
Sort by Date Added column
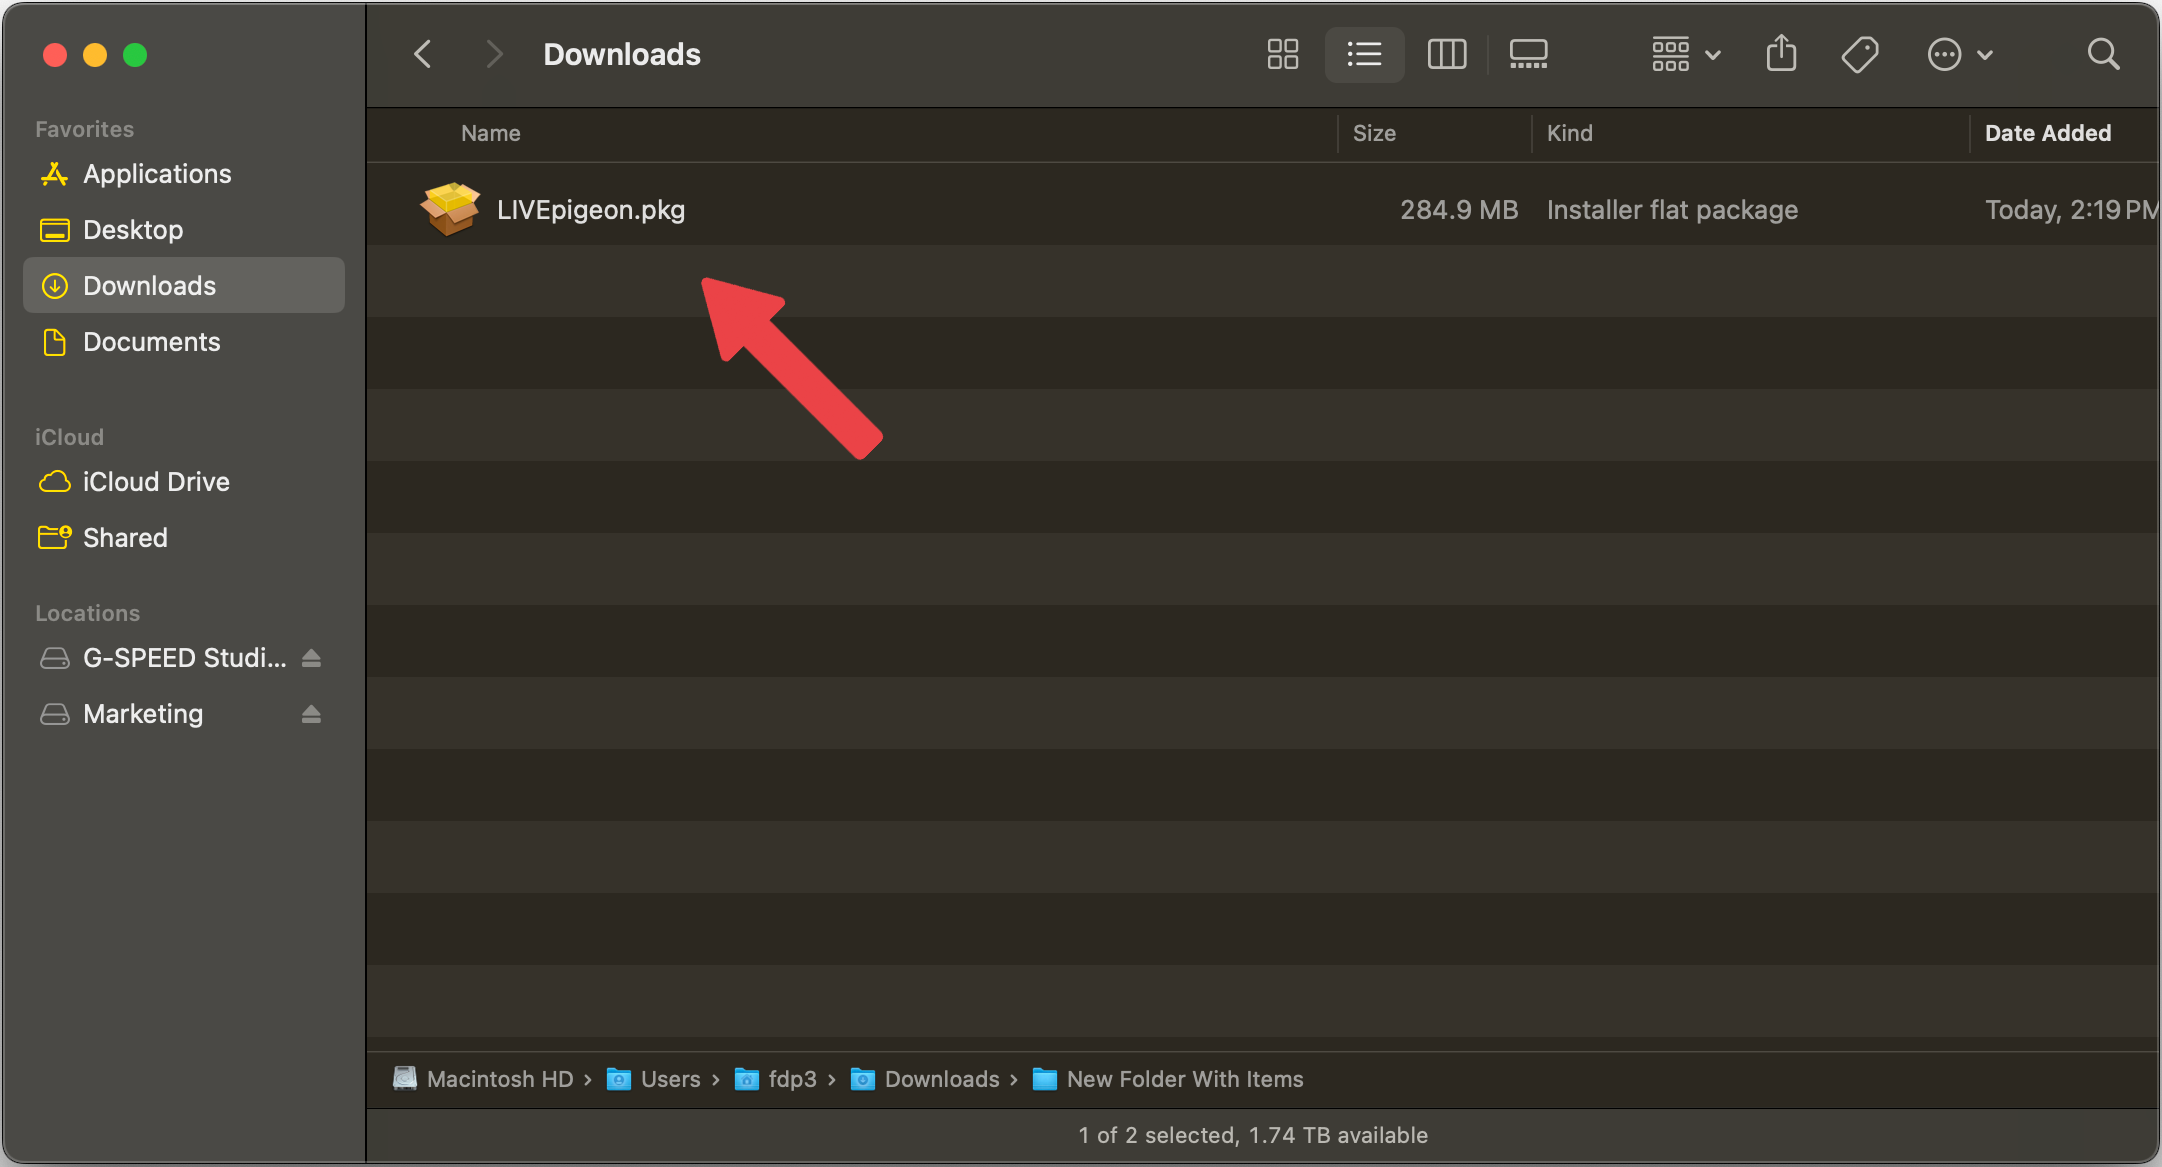pyautogui.click(x=2047, y=133)
